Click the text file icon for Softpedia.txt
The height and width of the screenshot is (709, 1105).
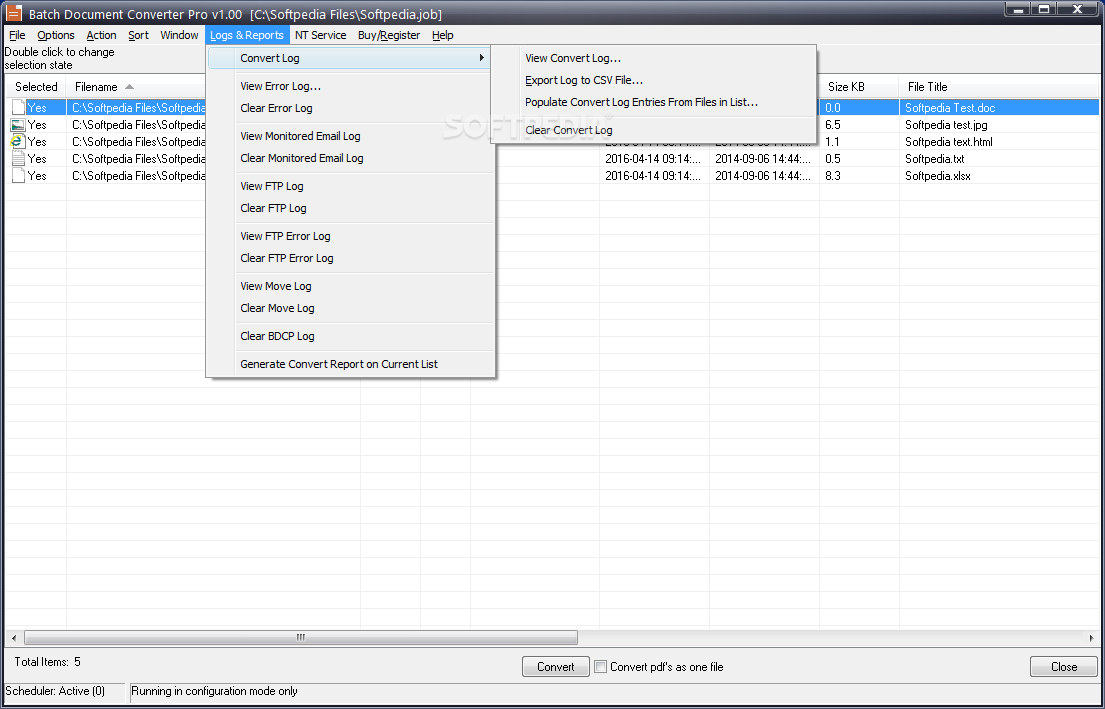(x=18, y=159)
